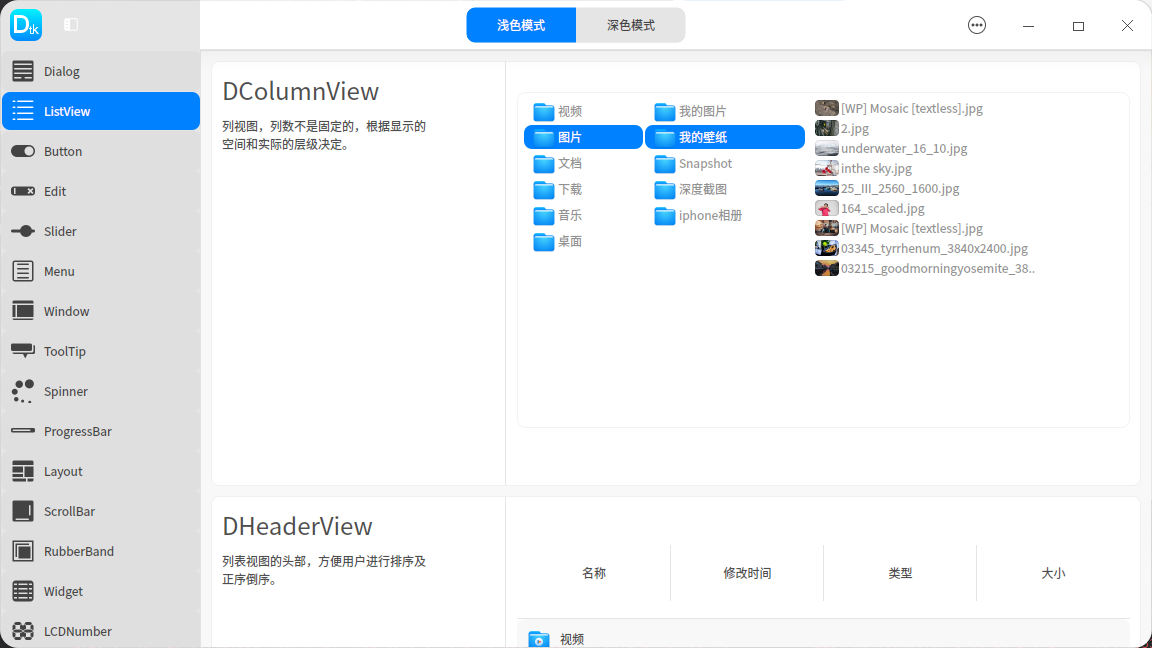
Task: Switch to 深色模式 (dark mode)
Action: (x=630, y=24)
